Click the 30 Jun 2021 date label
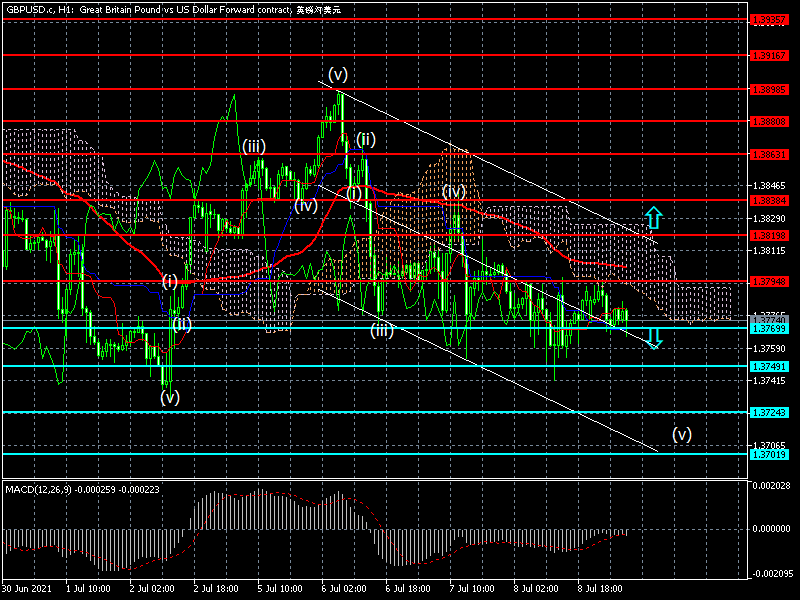Image resolution: width=800 pixels, height=600 pixels. point(25,591)
